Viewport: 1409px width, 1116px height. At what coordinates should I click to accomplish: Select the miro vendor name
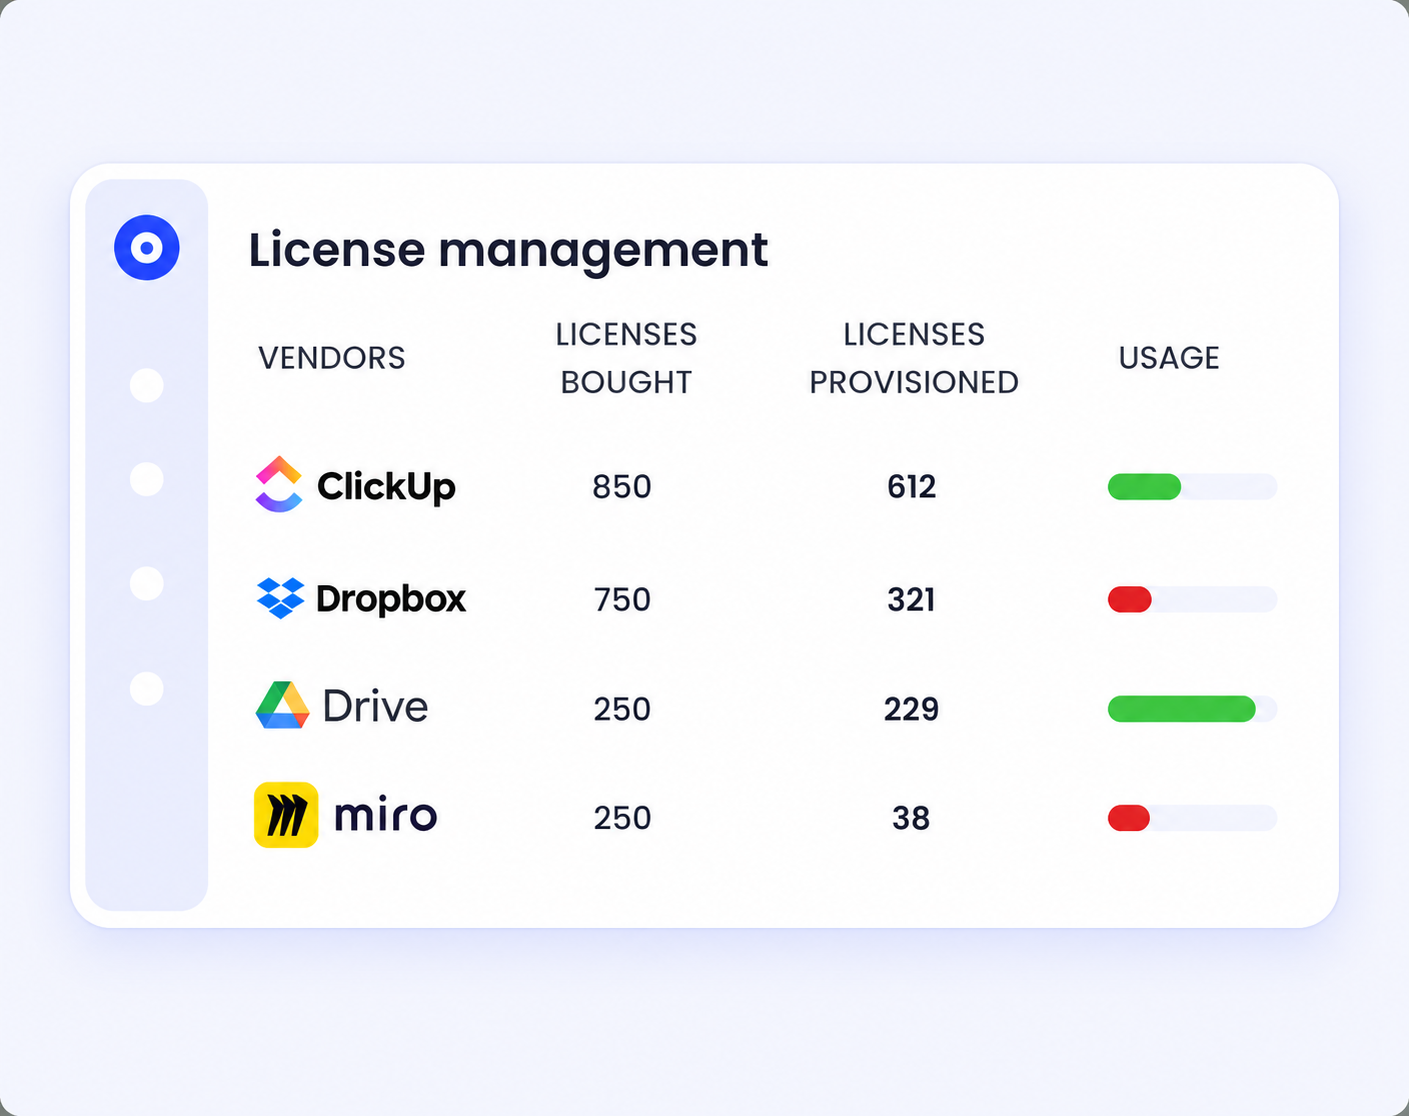[x=385, y=815]
